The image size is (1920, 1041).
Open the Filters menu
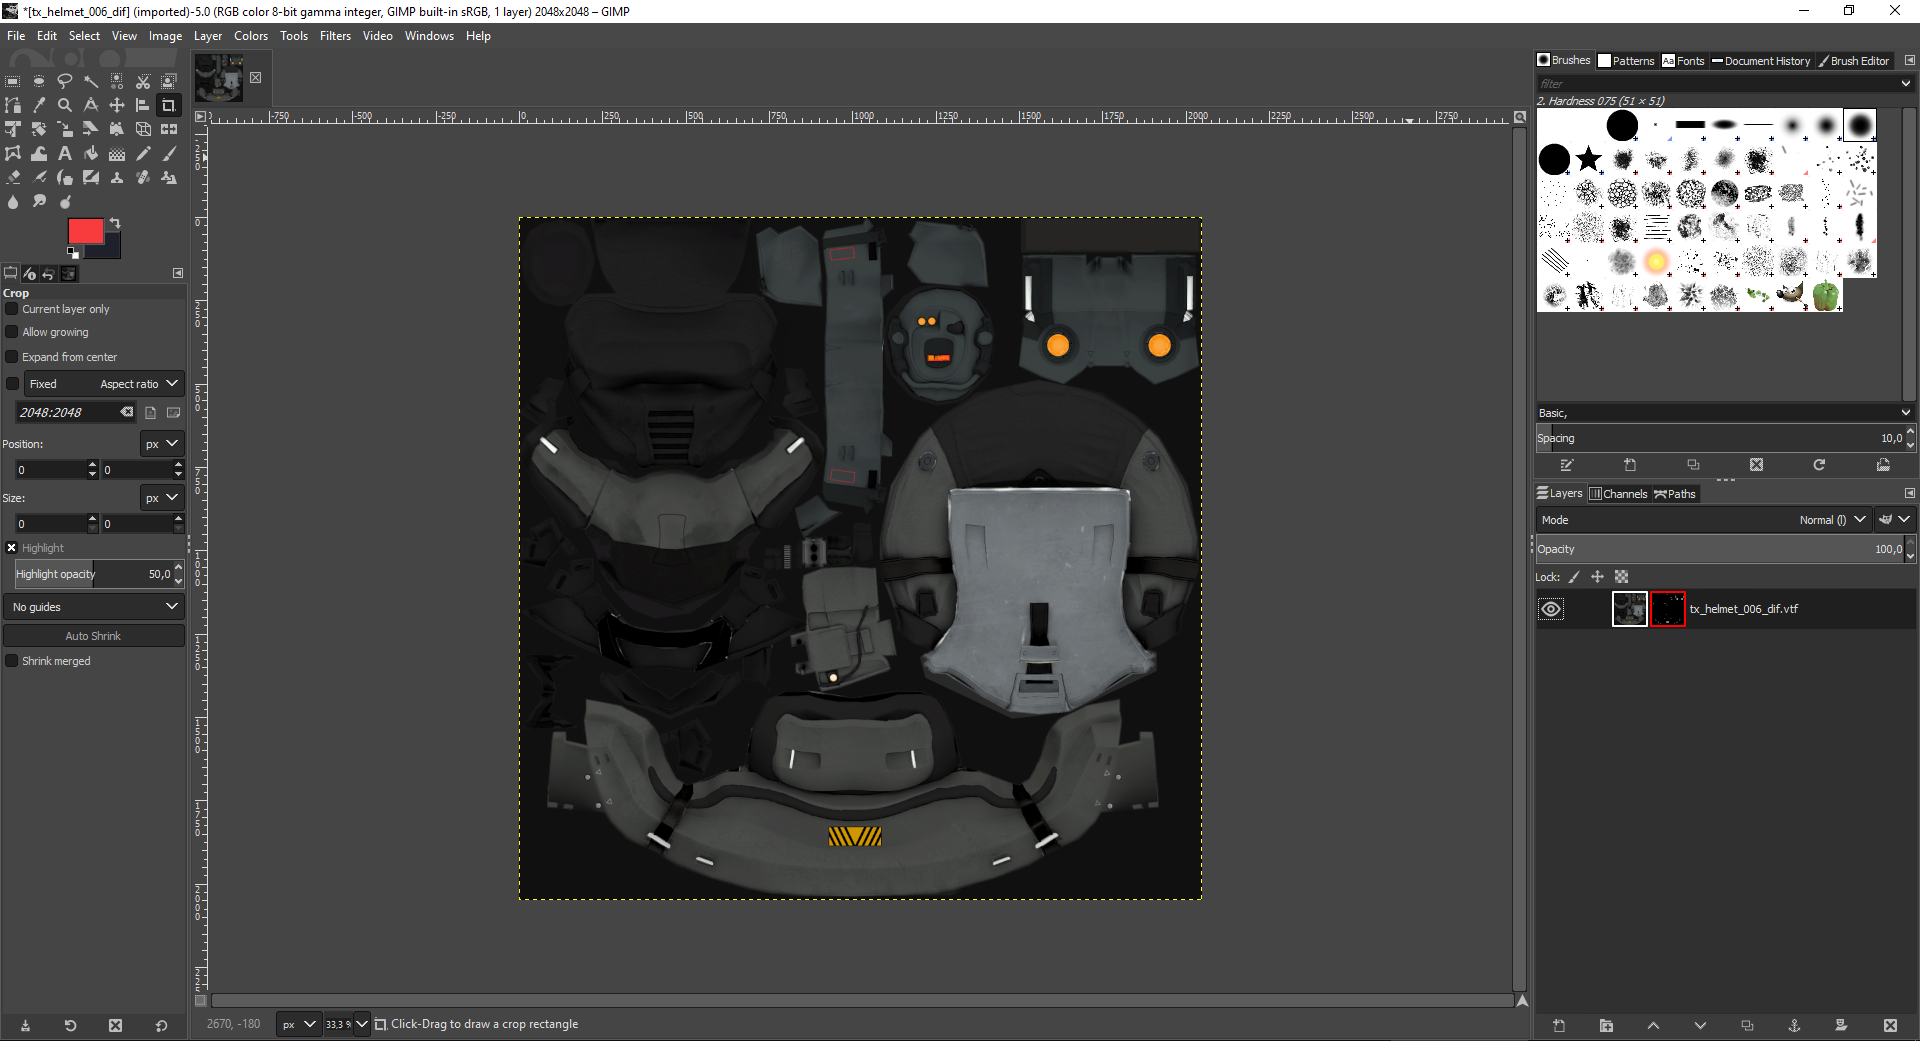335,36
